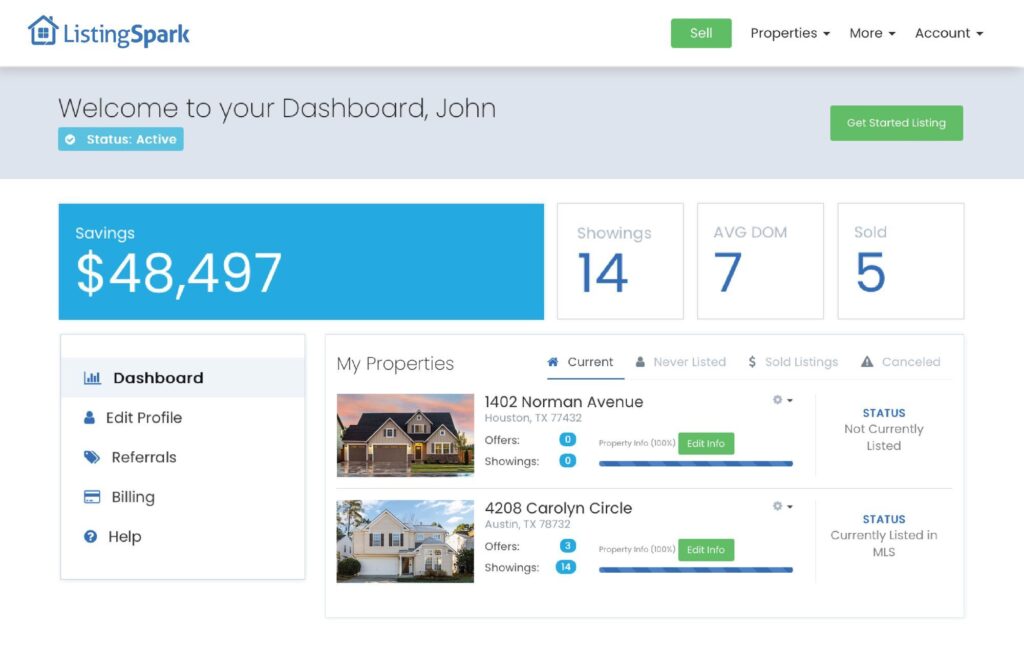The image size is (1024, 648).
Task: Switch to the Never Listed tab
Action: coord(689,362)
